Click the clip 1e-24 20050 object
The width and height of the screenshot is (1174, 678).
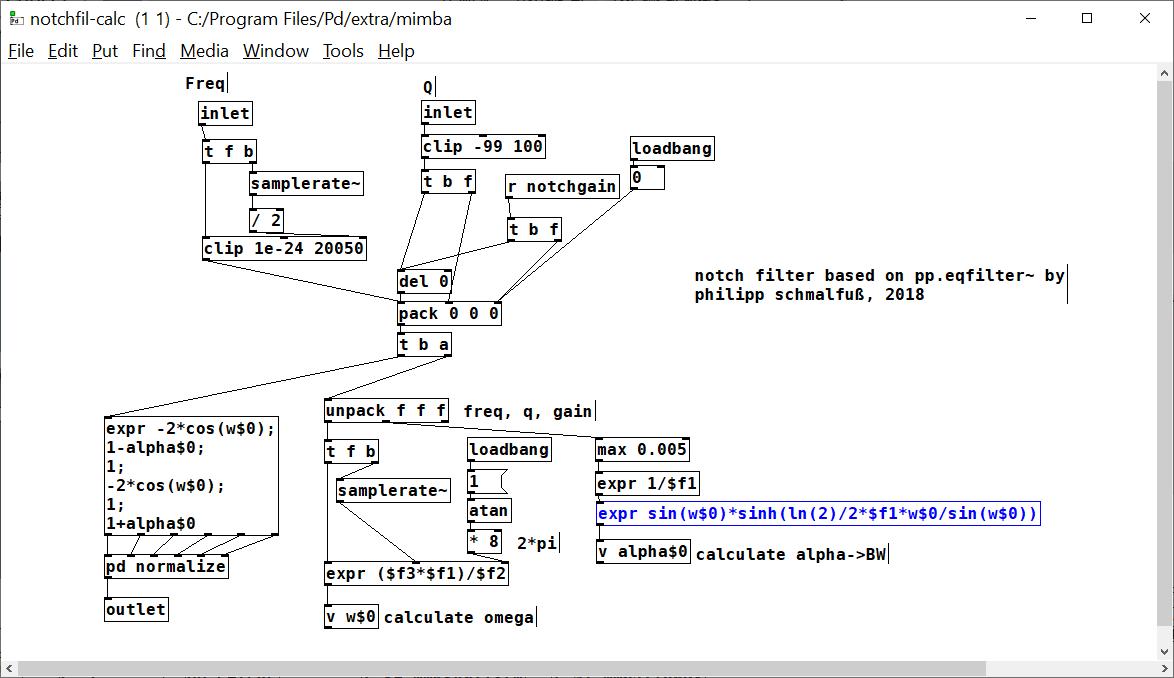point(284,249)
